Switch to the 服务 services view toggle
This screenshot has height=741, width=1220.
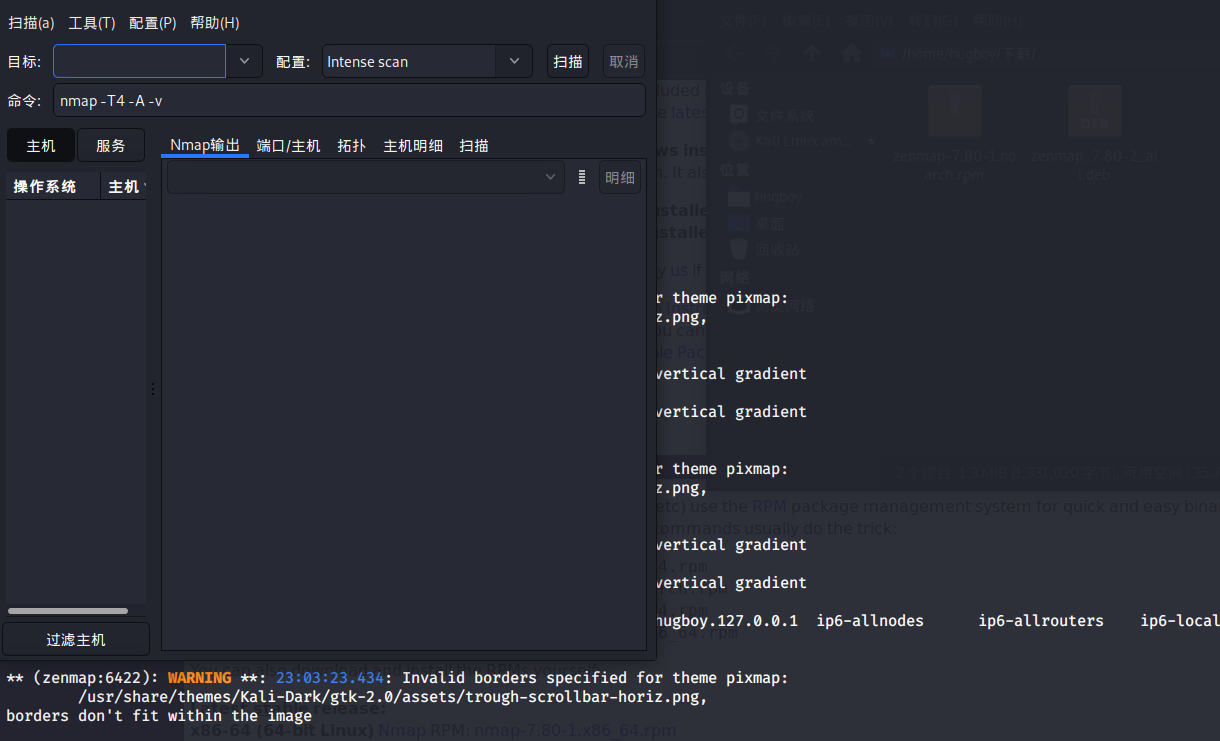[110, 145]
